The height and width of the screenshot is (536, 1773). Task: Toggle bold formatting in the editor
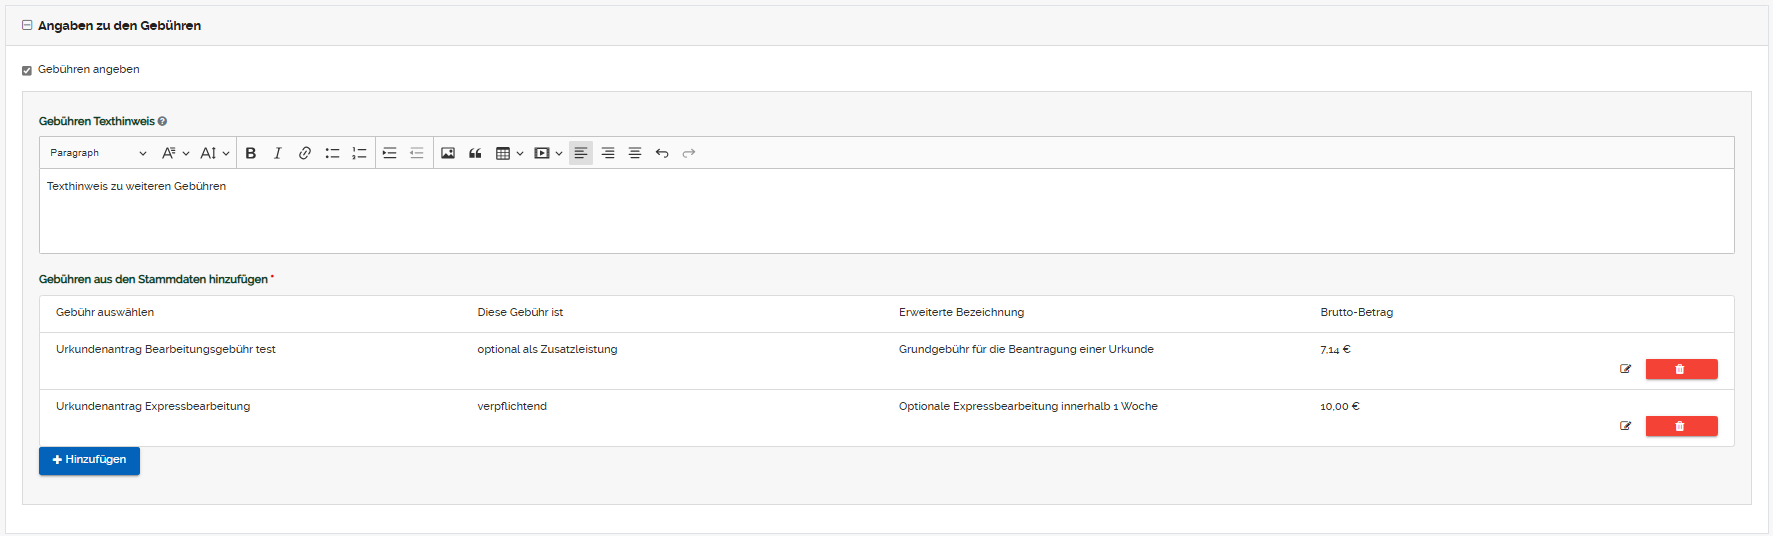point(251,153)
